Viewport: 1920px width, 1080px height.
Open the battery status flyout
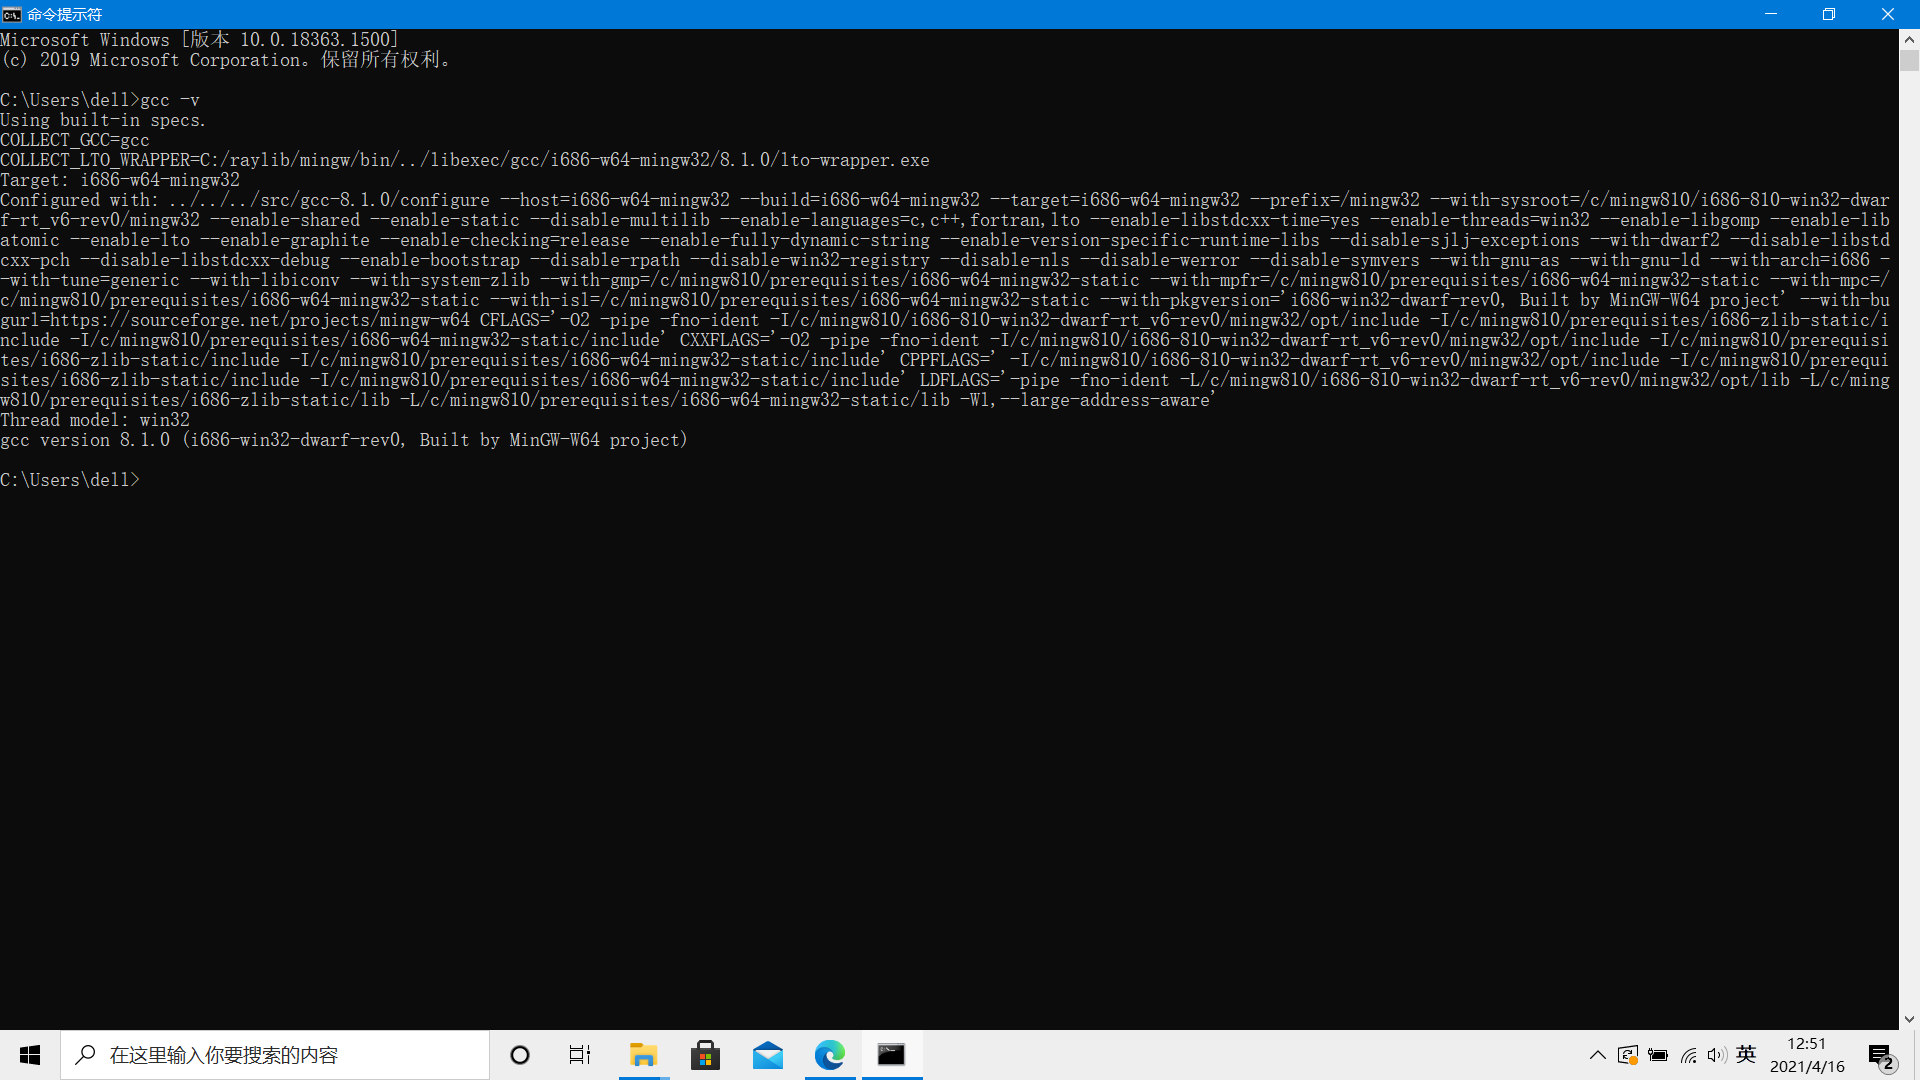tap(1658, 1055)
